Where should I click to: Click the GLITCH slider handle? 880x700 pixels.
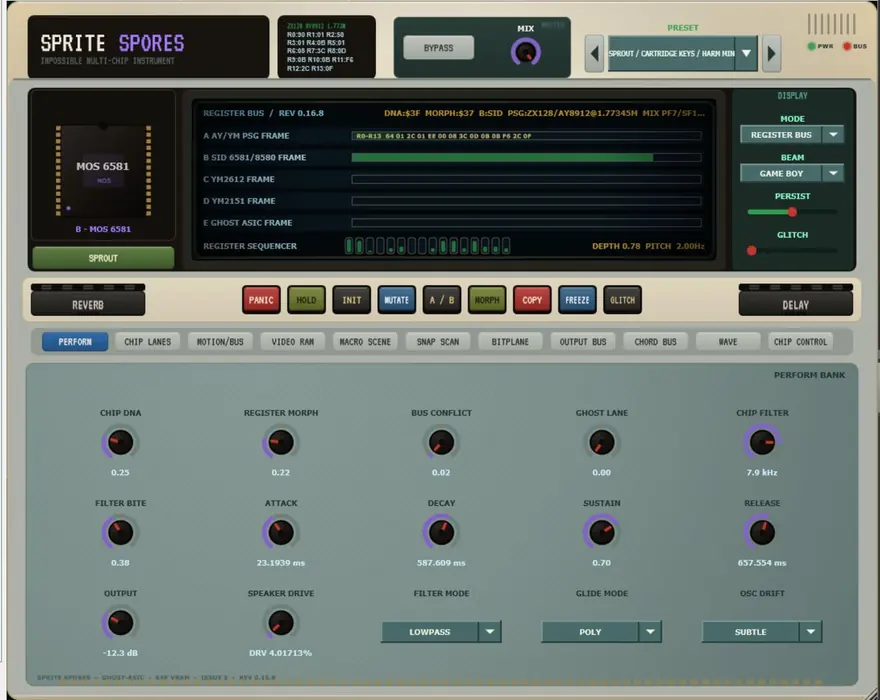752,251
